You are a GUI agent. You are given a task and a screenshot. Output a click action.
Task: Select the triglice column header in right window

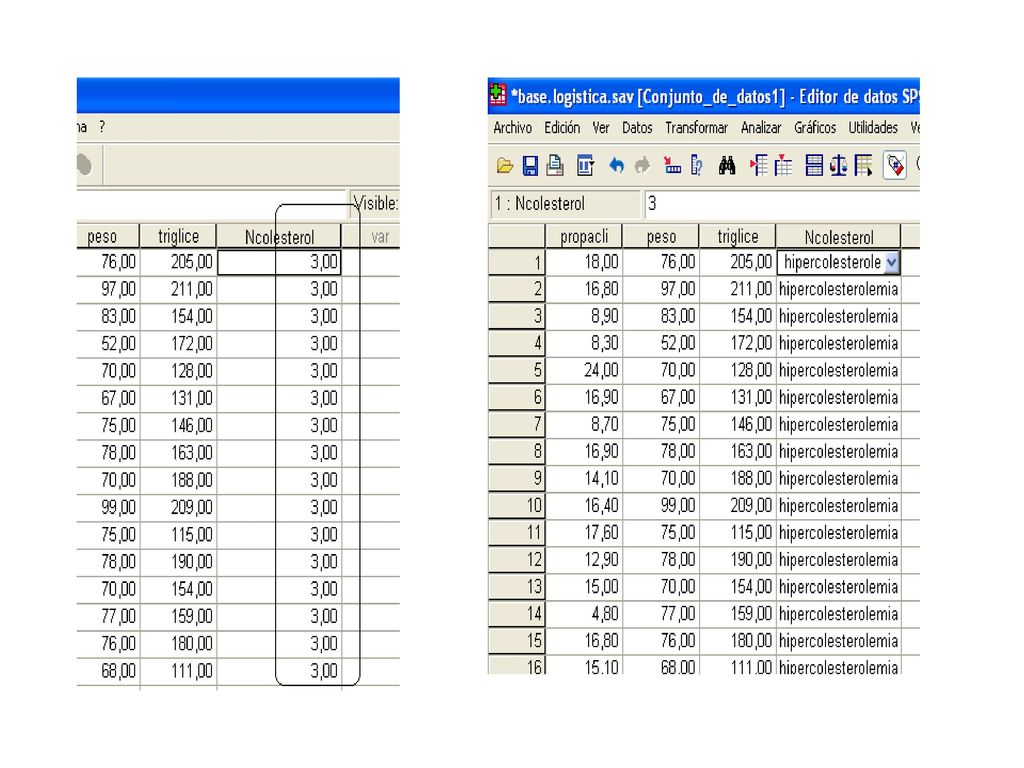pos(737,236)
